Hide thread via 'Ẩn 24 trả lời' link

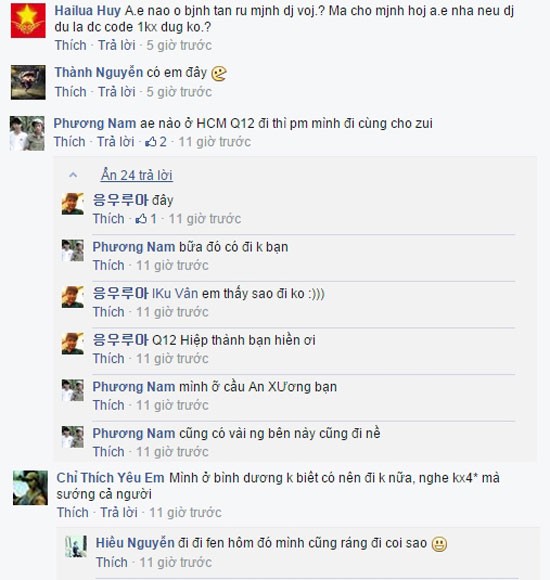136,175
